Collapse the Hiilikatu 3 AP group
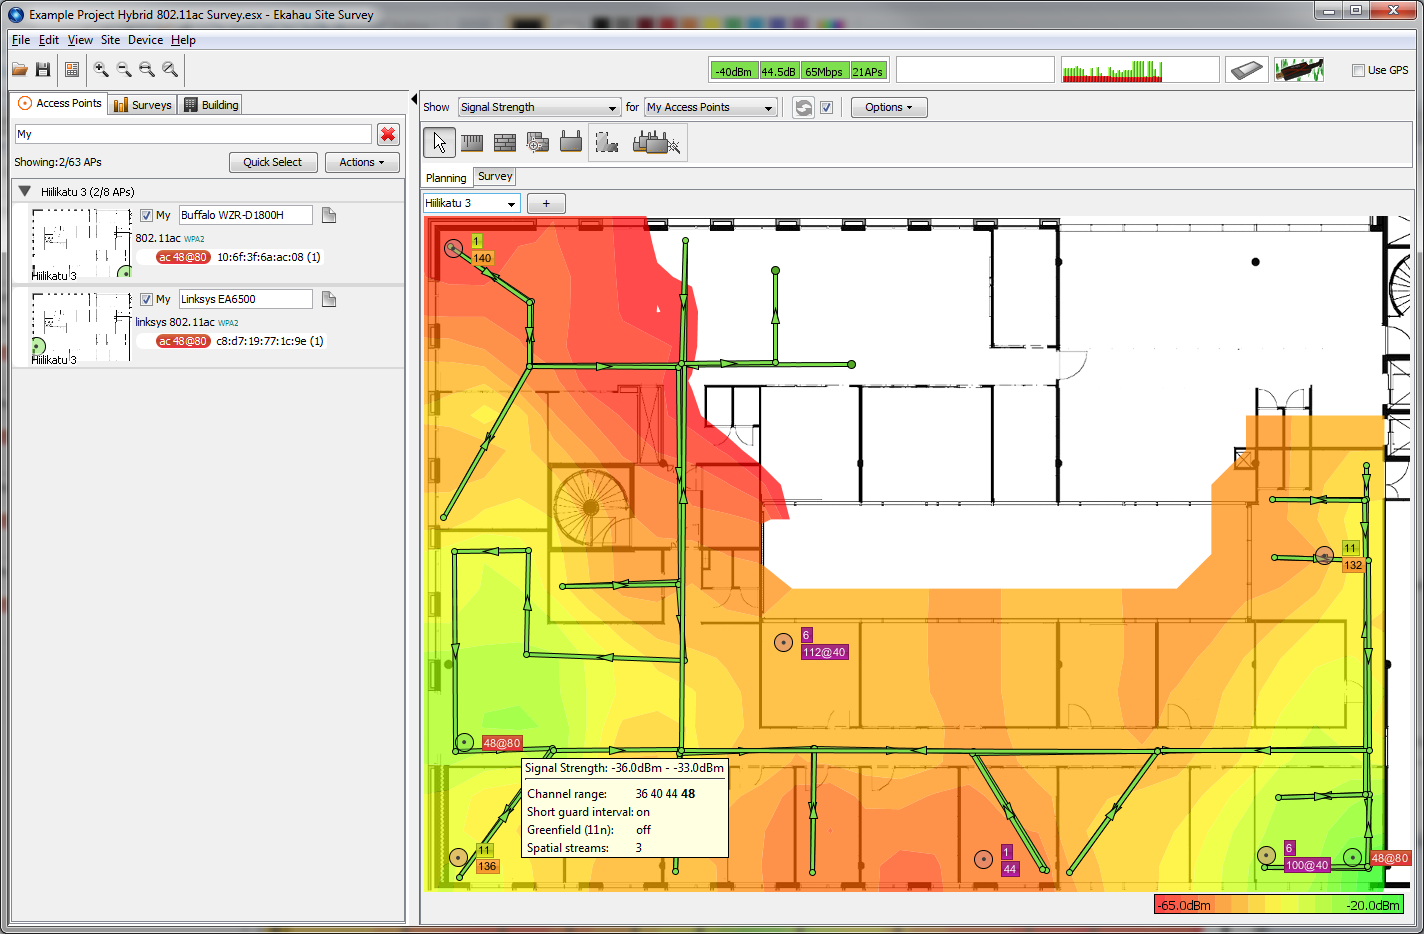 click(x=25, y=191)
